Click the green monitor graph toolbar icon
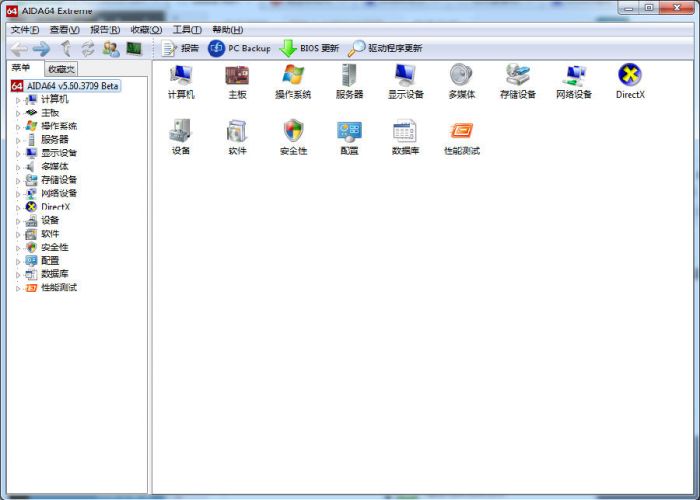700x500 pixels. tap(133, 48)
